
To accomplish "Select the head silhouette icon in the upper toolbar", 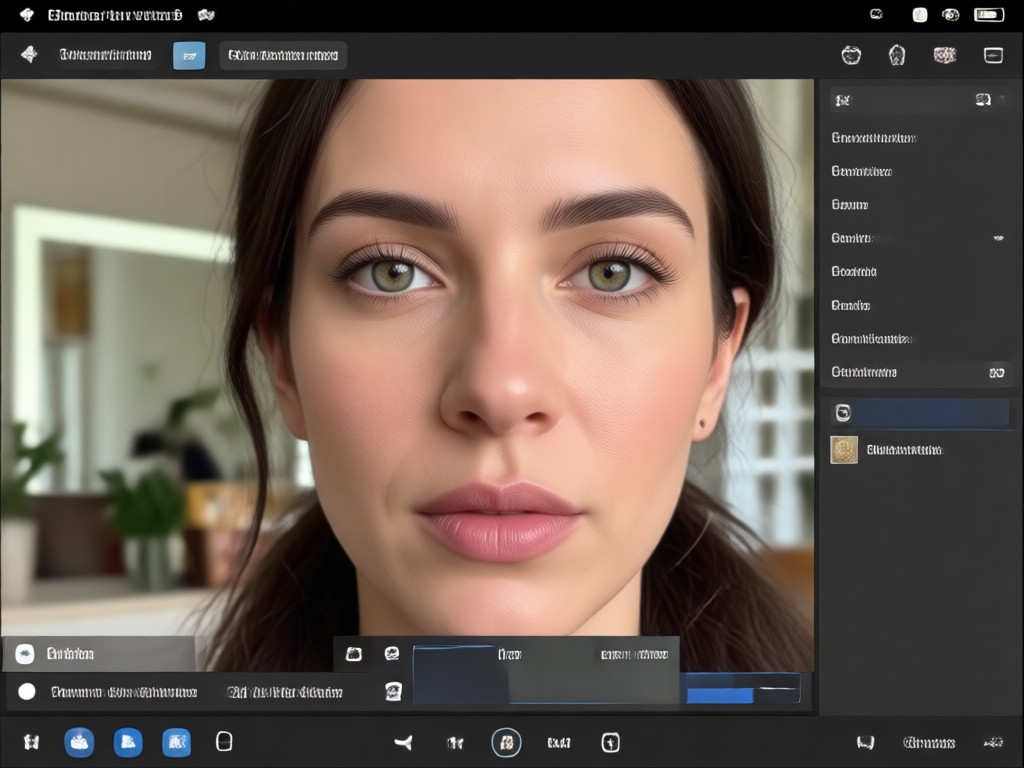I will click(x=897, y=55).
